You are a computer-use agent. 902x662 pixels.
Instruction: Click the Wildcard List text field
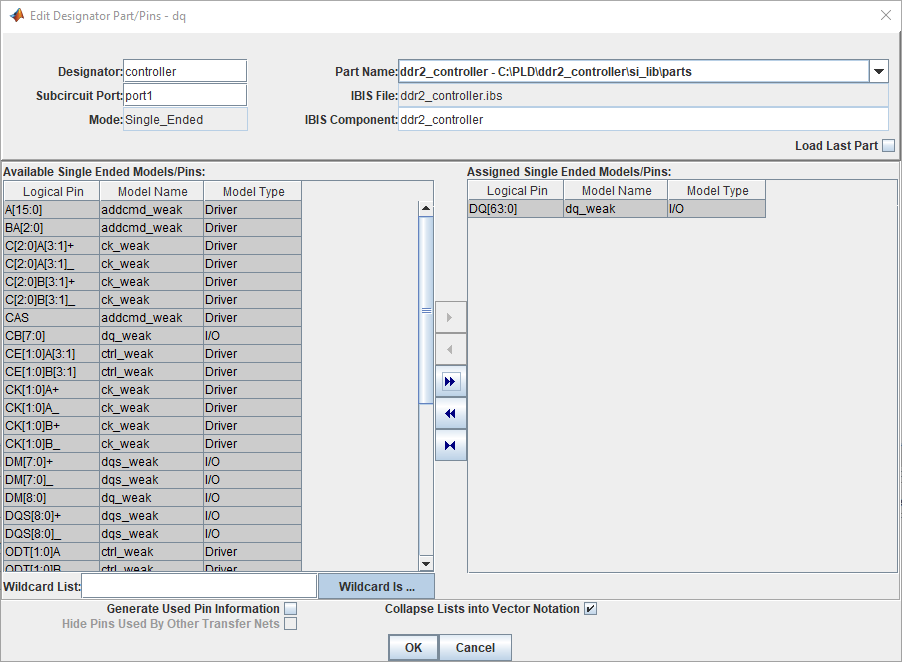pyautogui.click(x=199, y=586)
